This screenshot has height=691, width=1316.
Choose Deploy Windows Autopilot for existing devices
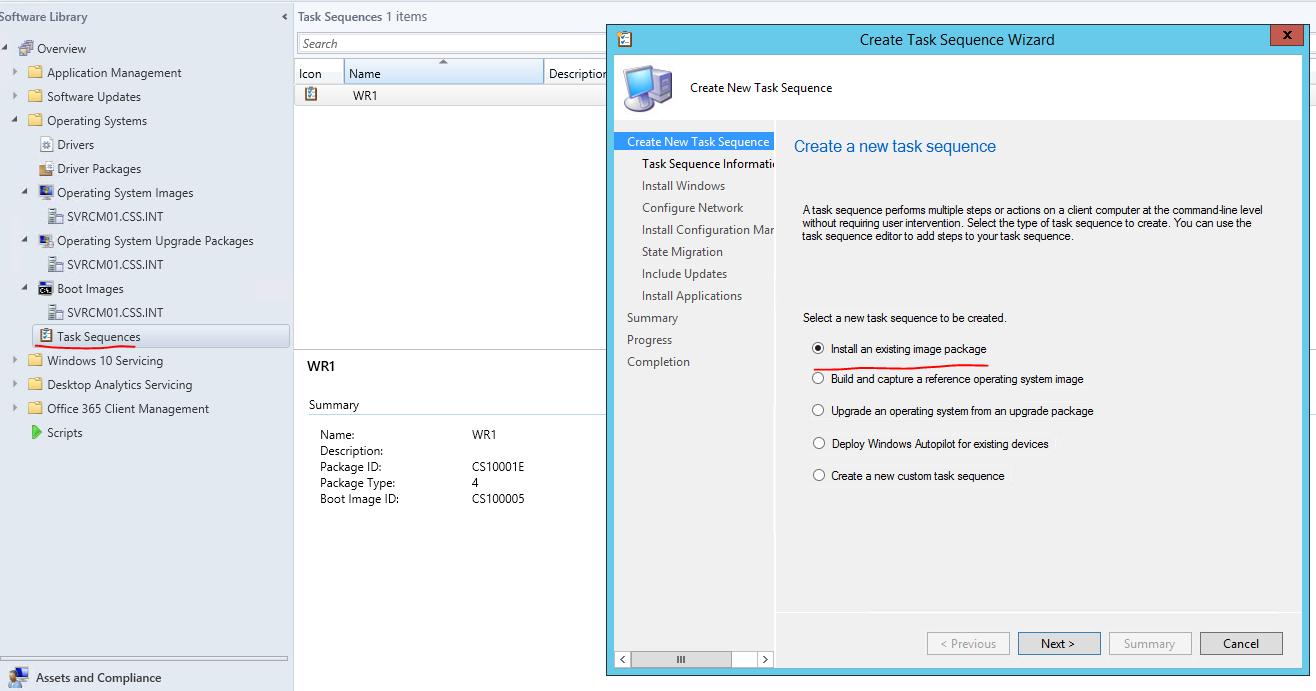point(818,443)
